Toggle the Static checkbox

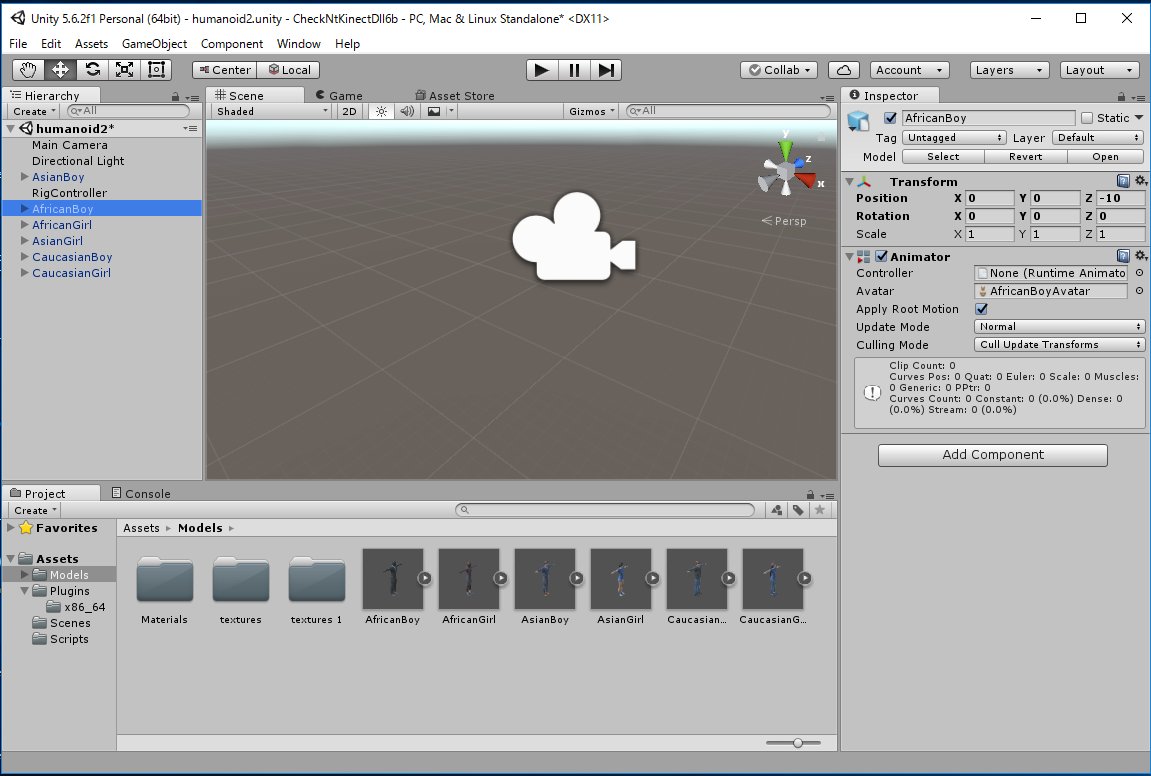point(1087,118)
